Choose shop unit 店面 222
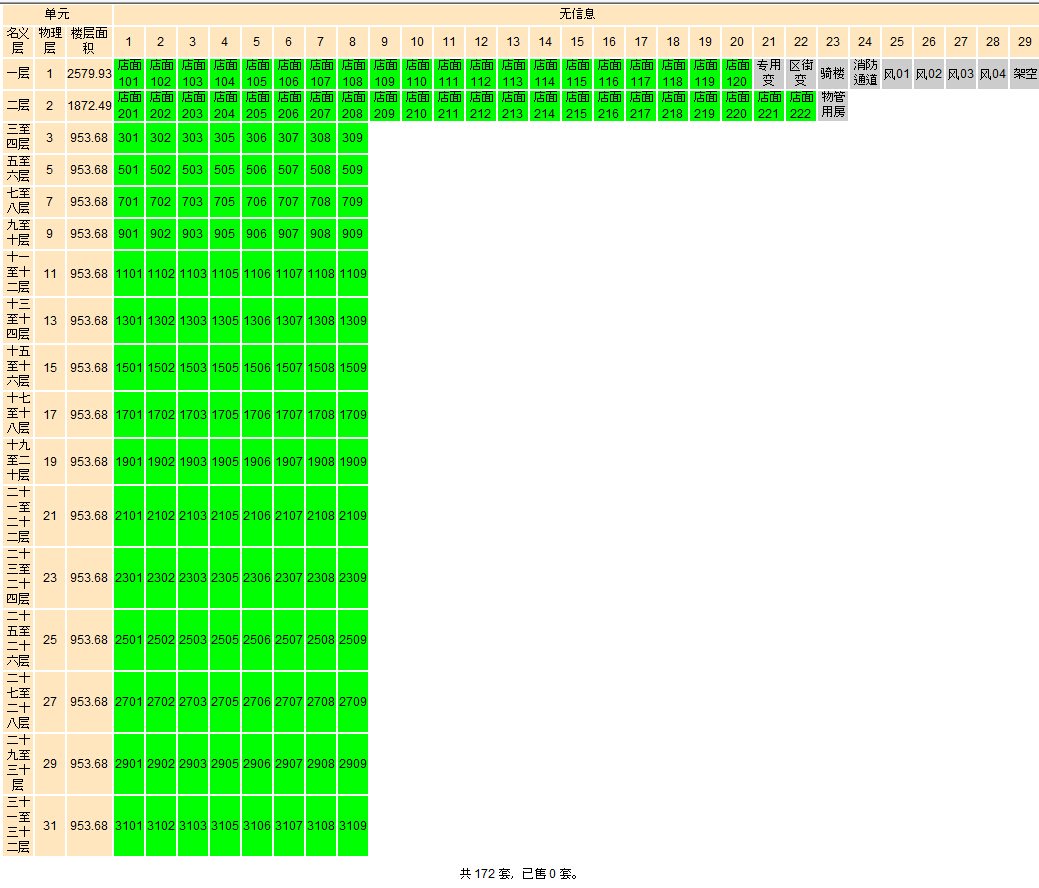Image resolution: width=1039 pixels, height=888 pixels. pyautogui.click(x=800, y=105)
